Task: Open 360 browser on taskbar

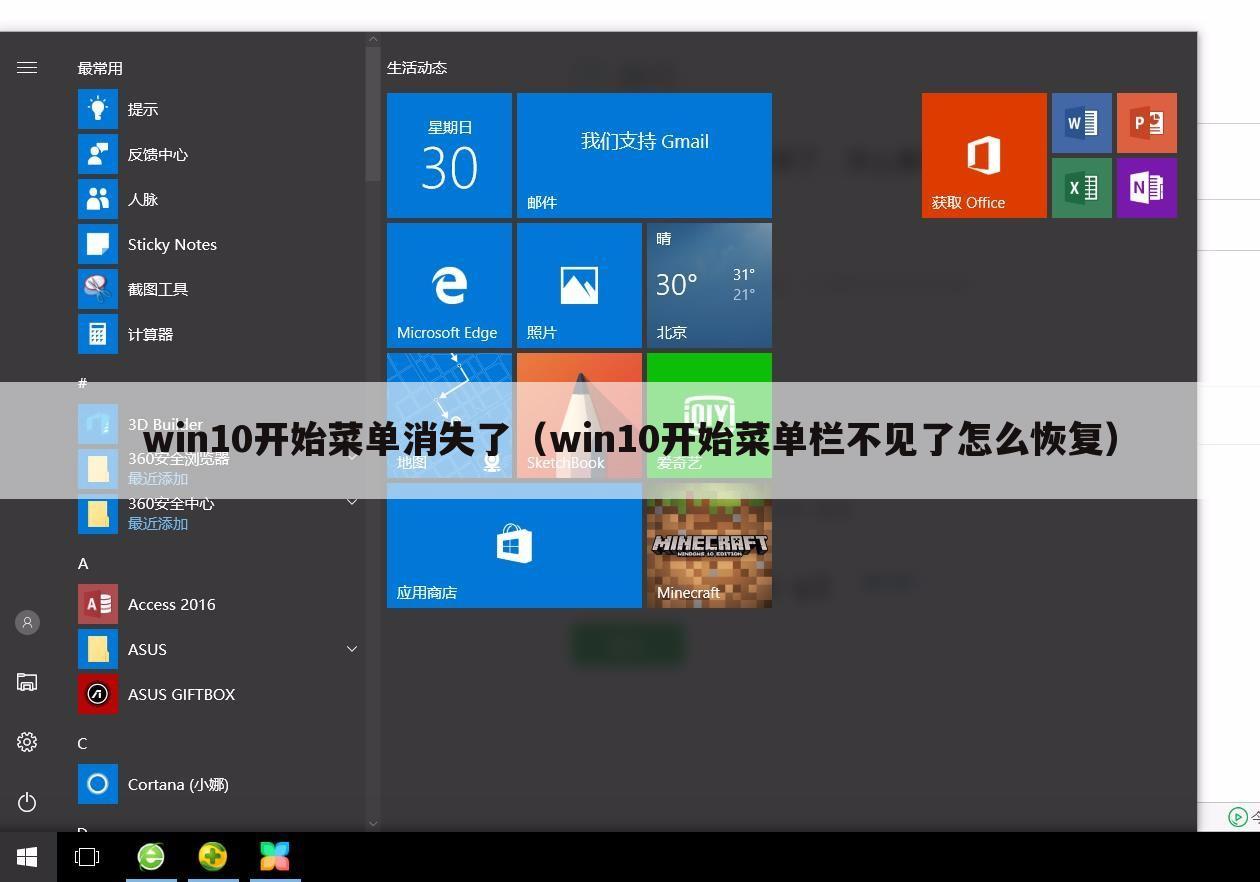Action: click(x=151, y=857)
